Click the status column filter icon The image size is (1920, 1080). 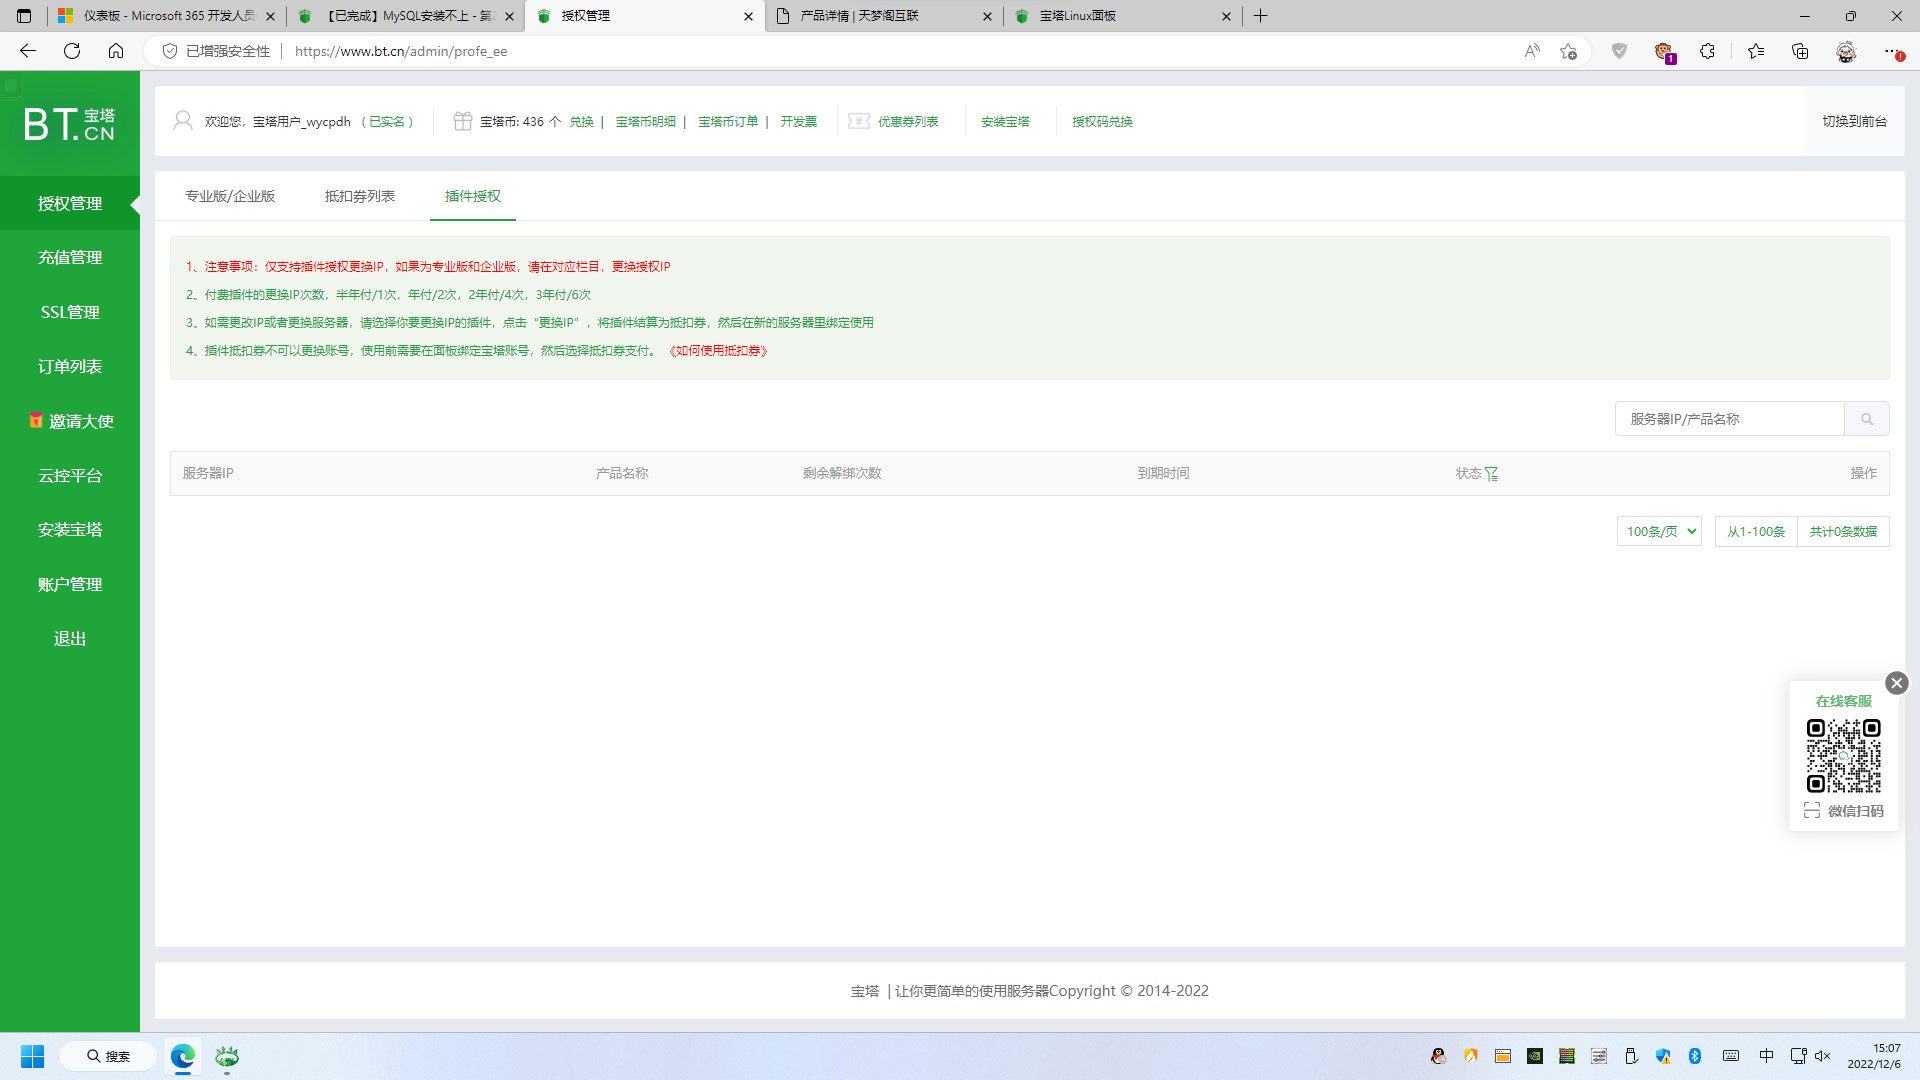[1491, 473]
